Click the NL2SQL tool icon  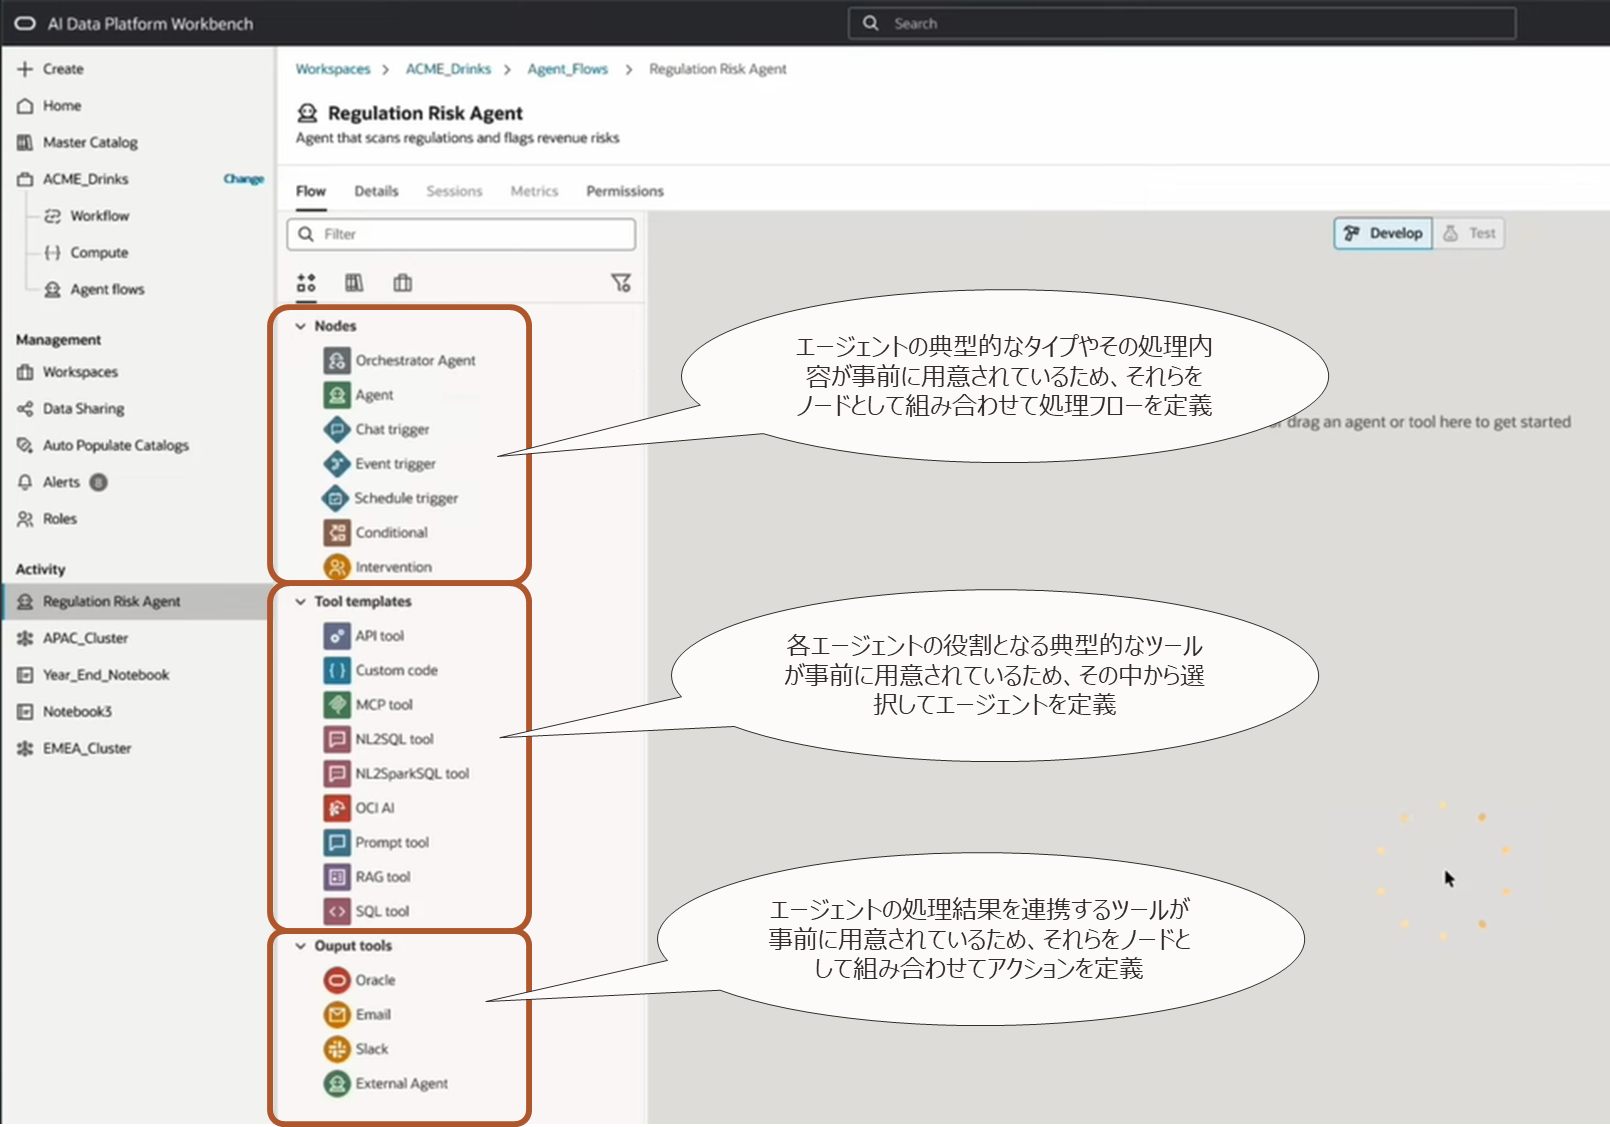pos(337,739)
